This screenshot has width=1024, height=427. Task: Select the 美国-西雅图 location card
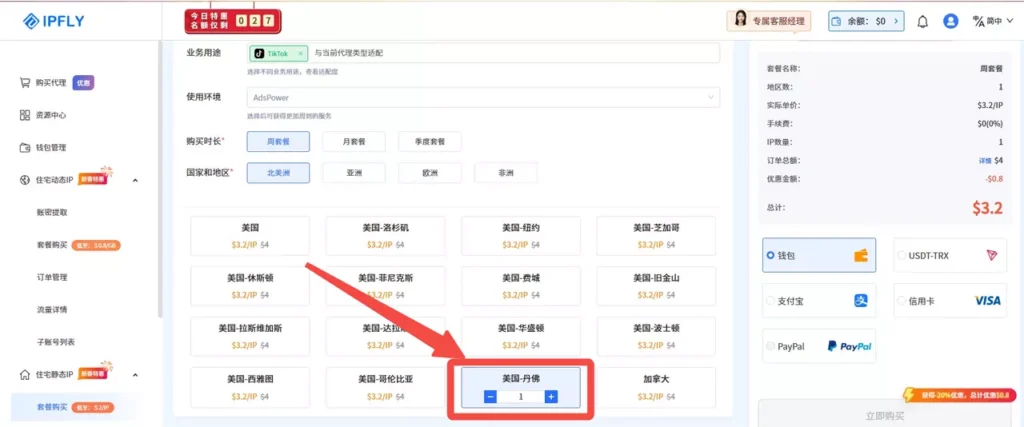tap(250, 387)
